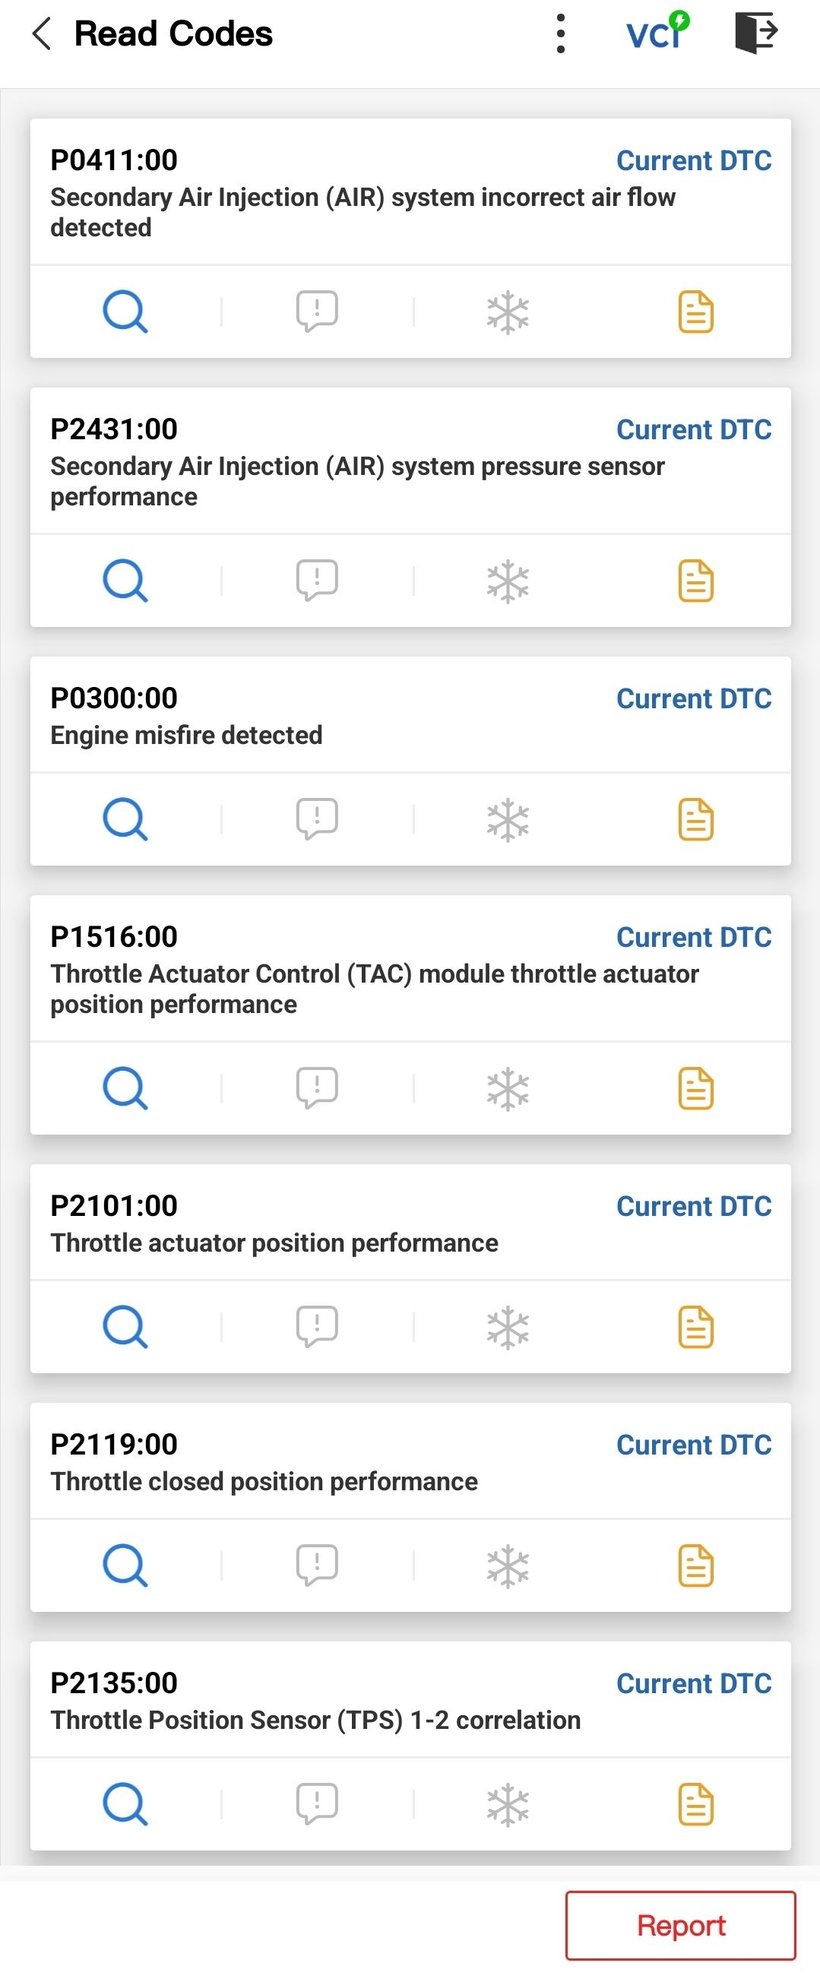Click Current DTC label for P0411

point(693,161)
